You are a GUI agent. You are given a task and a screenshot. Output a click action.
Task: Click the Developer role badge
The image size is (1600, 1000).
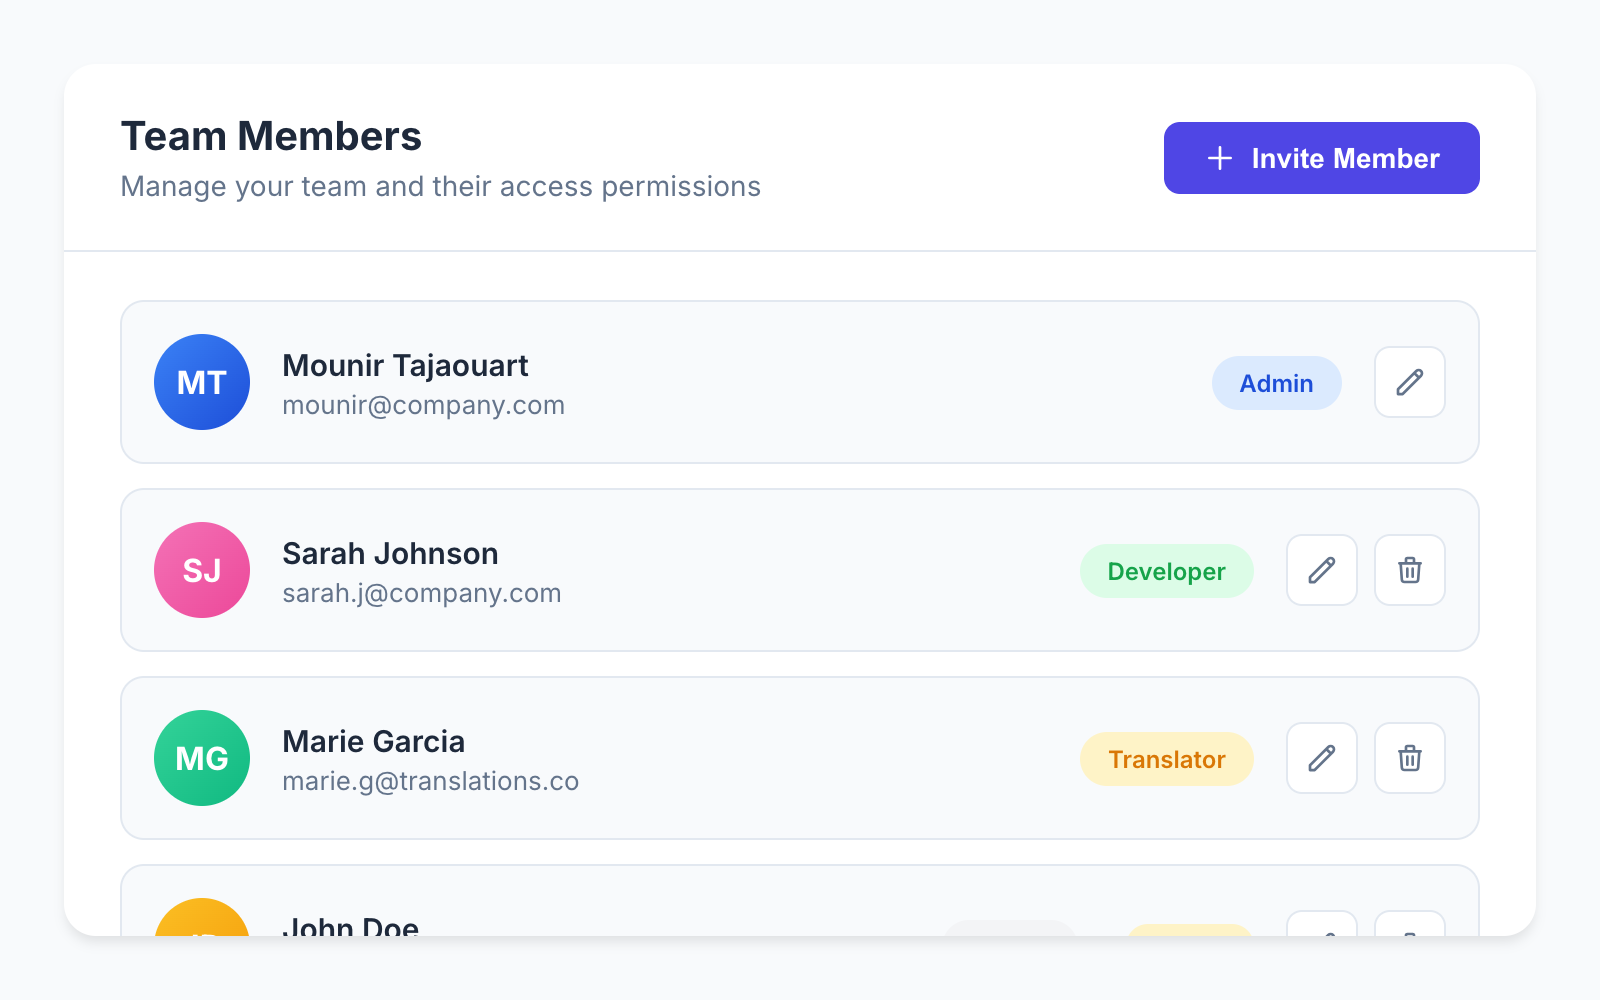(1166, 571)
